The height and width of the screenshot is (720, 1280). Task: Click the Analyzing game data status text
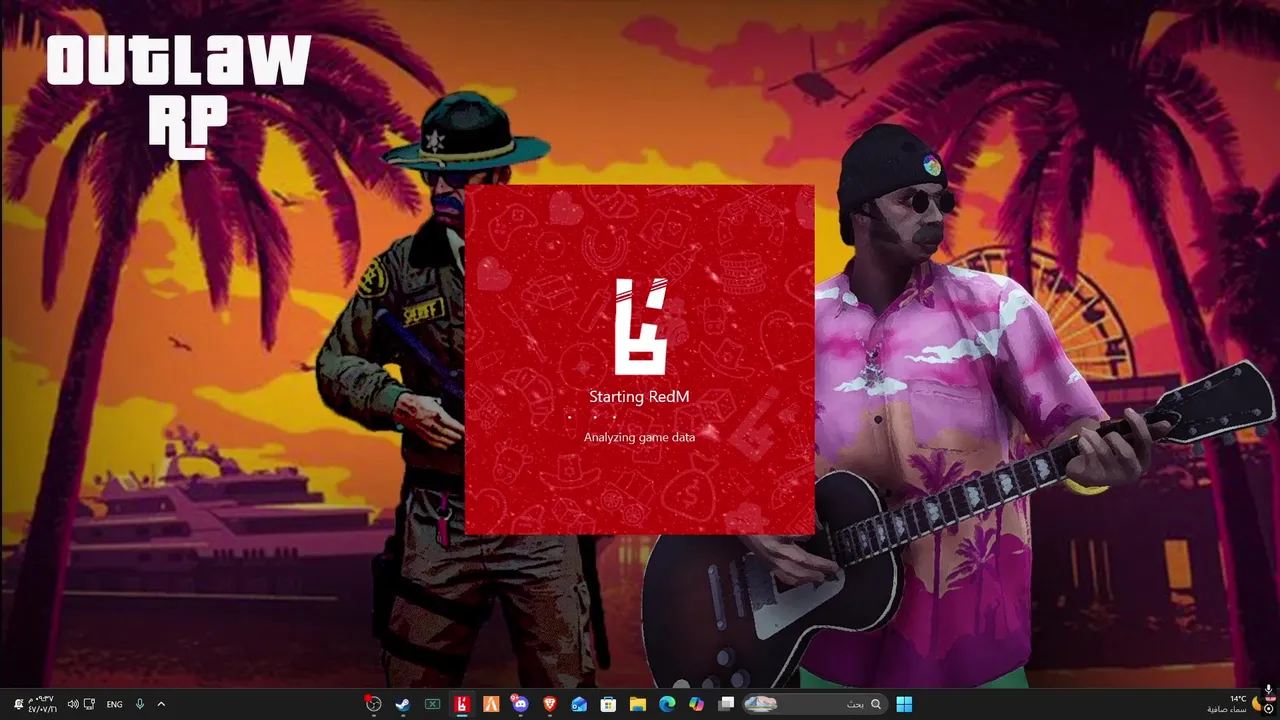click(639, 437)
